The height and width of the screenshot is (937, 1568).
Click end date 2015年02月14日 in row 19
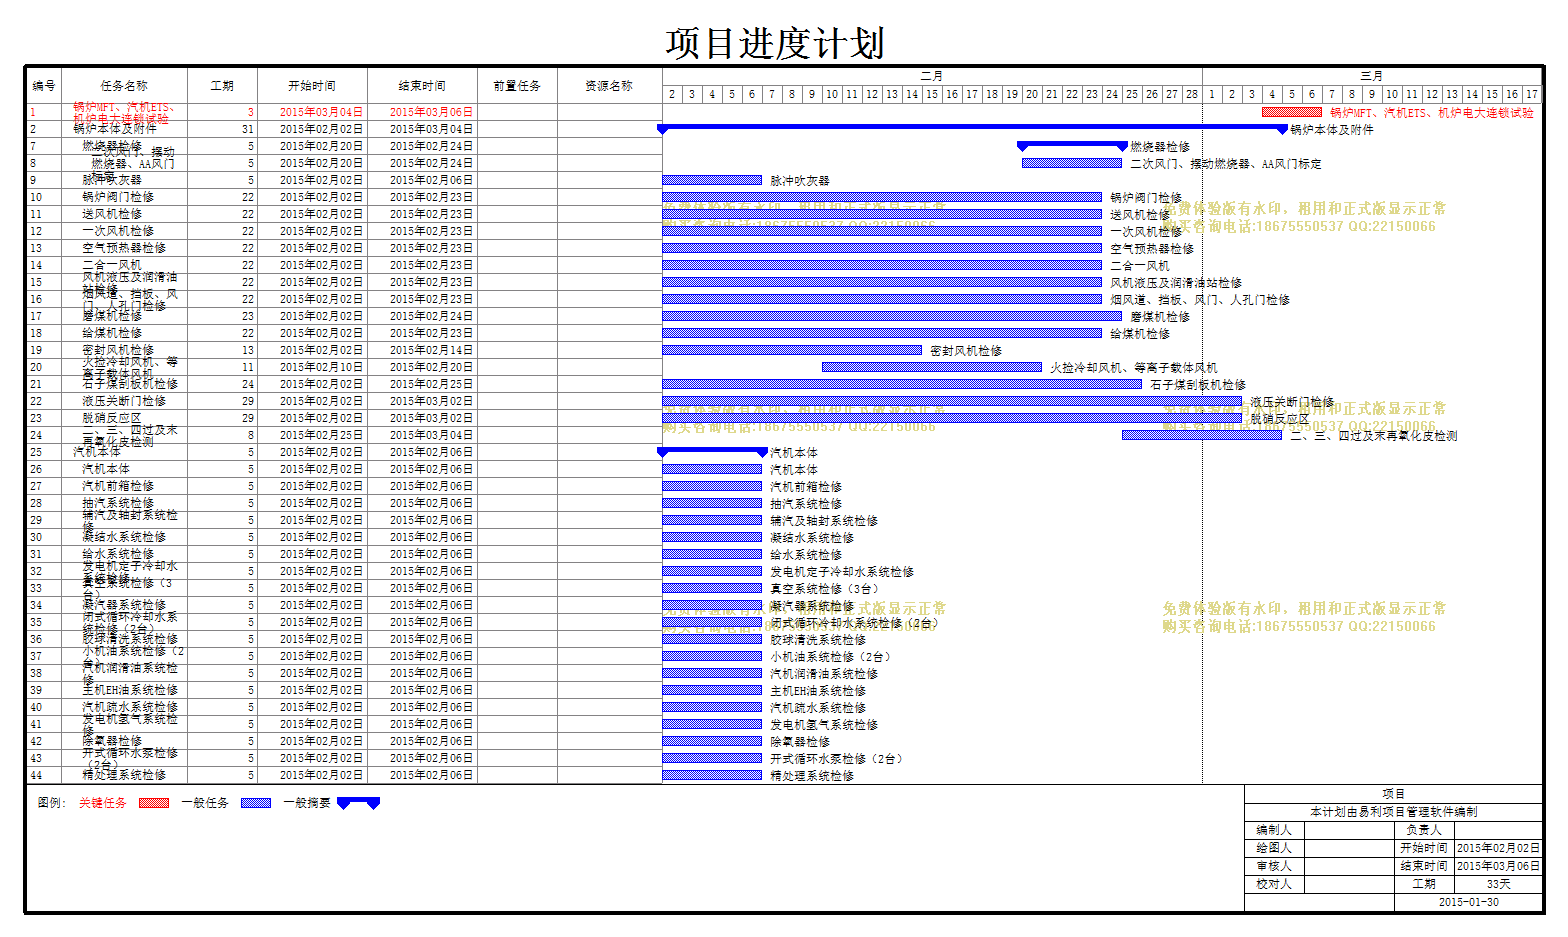coord(432,350)
